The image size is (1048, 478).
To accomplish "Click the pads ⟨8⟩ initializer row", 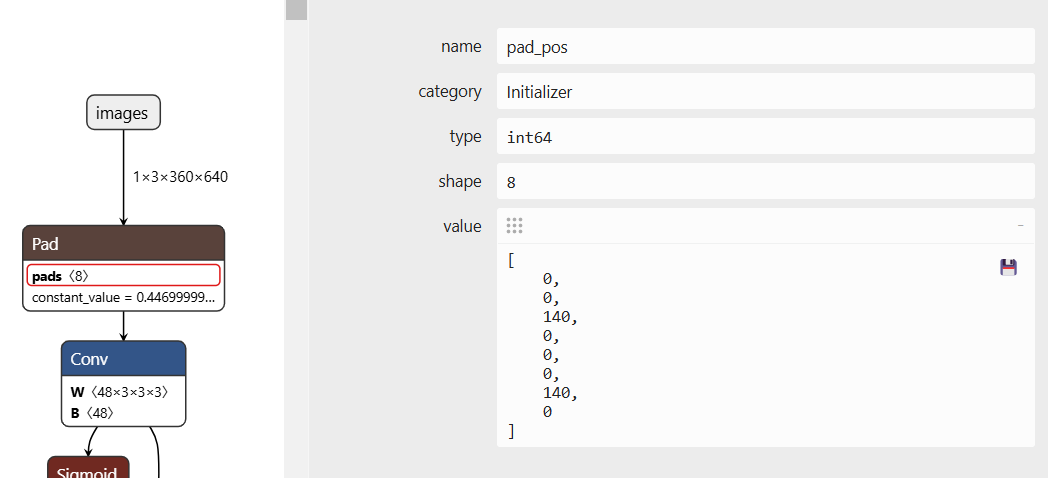I will click(123, 275).
